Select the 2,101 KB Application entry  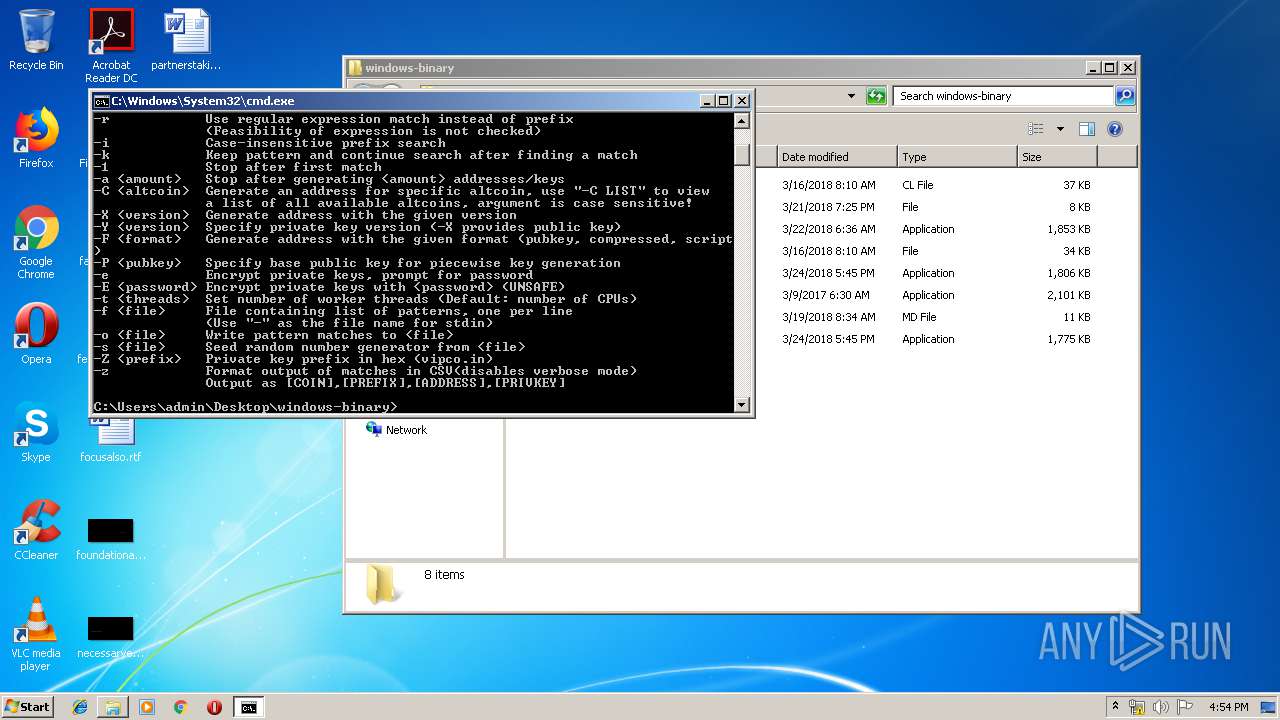click(820, 295)
